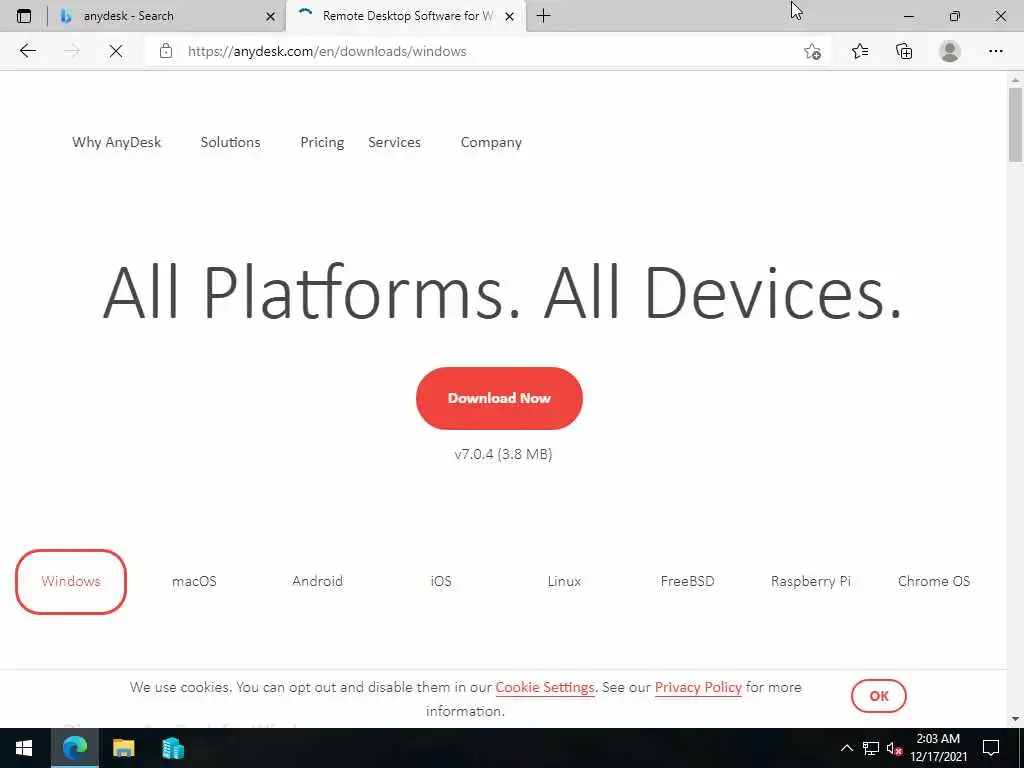Click the address bar URL

(327, 51)
